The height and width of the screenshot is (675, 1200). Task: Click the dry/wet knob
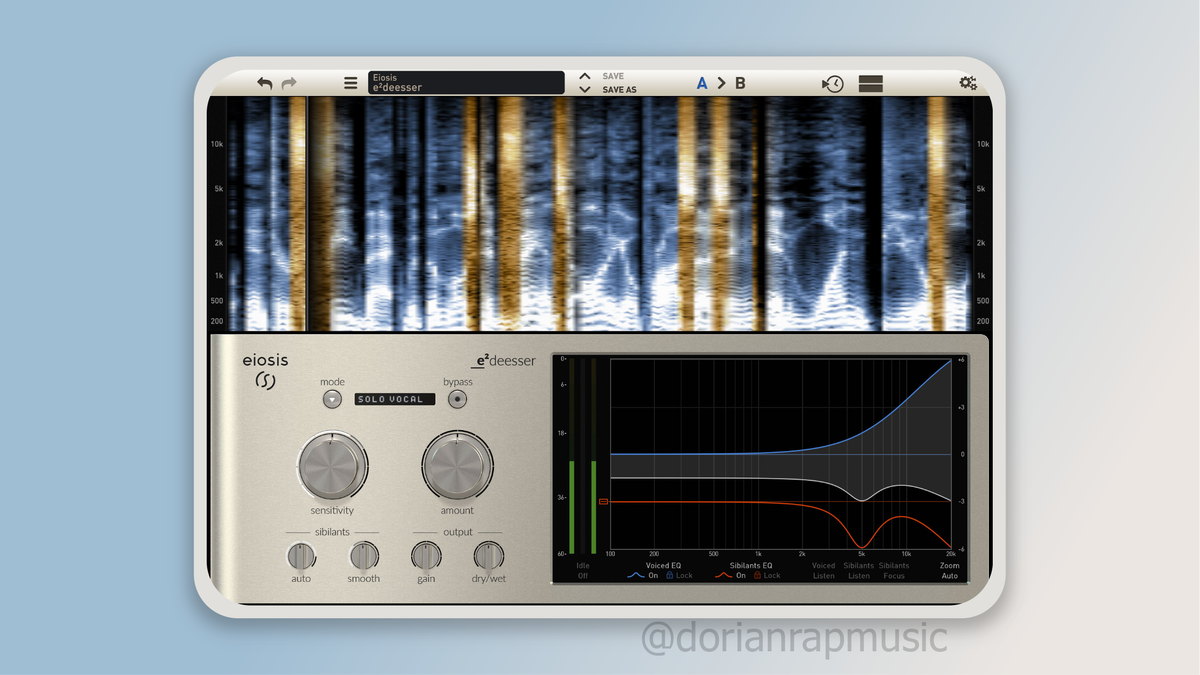488,556
